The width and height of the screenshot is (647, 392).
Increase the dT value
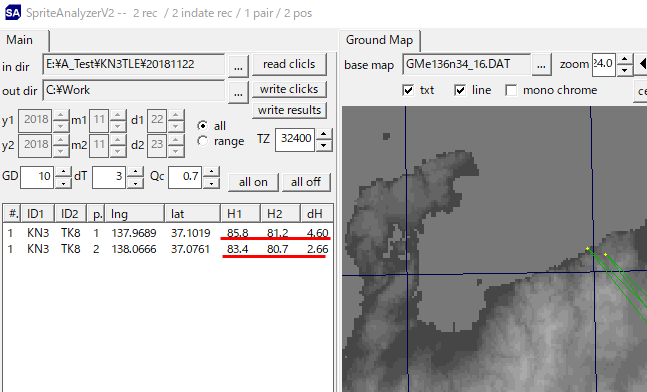pyautogui.click(x=135, y=172)
